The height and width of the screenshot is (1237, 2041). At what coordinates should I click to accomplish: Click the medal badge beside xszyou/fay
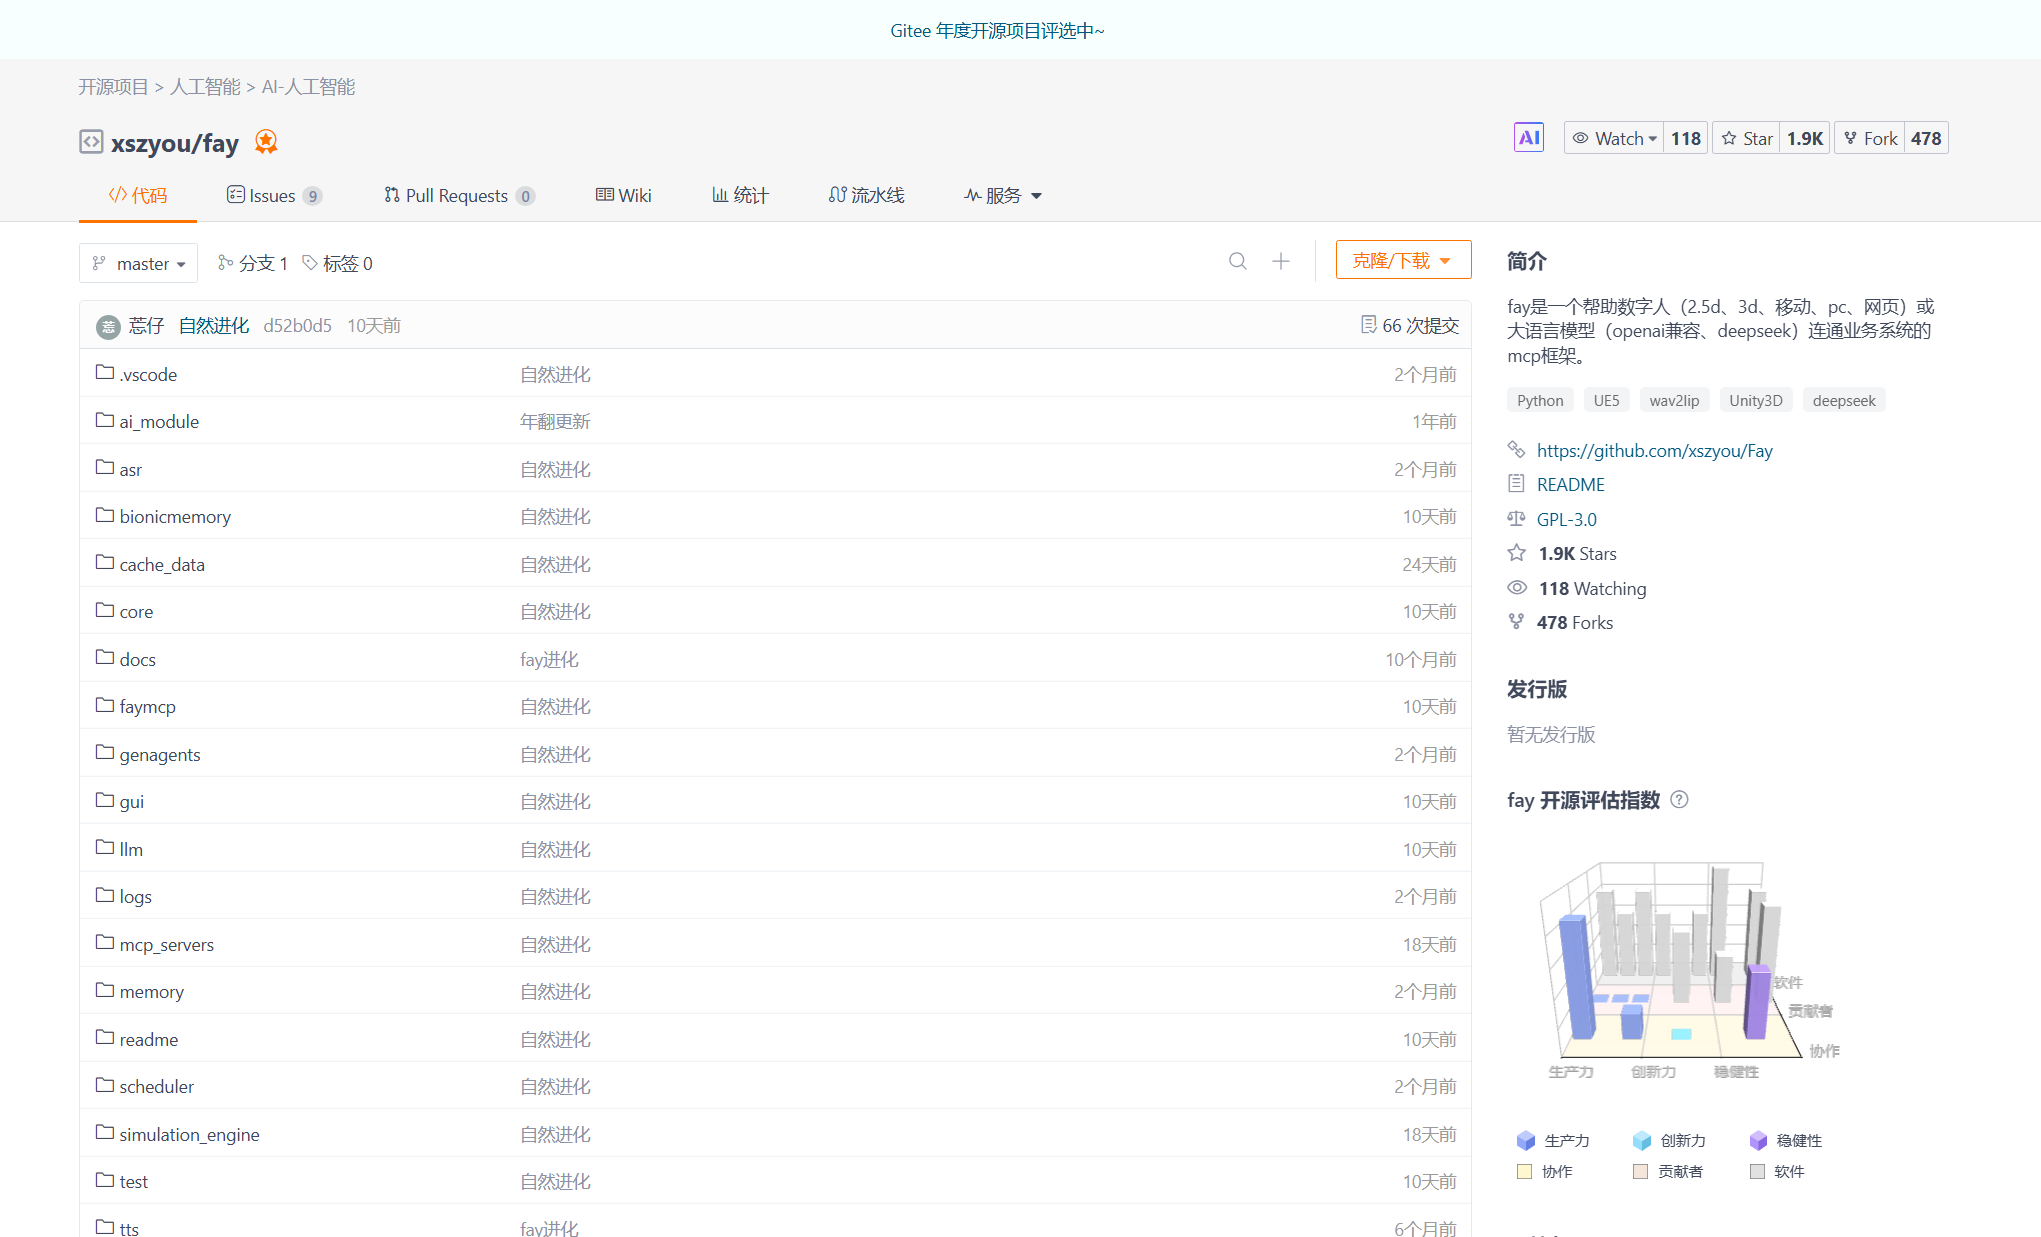tap(265, 142)
